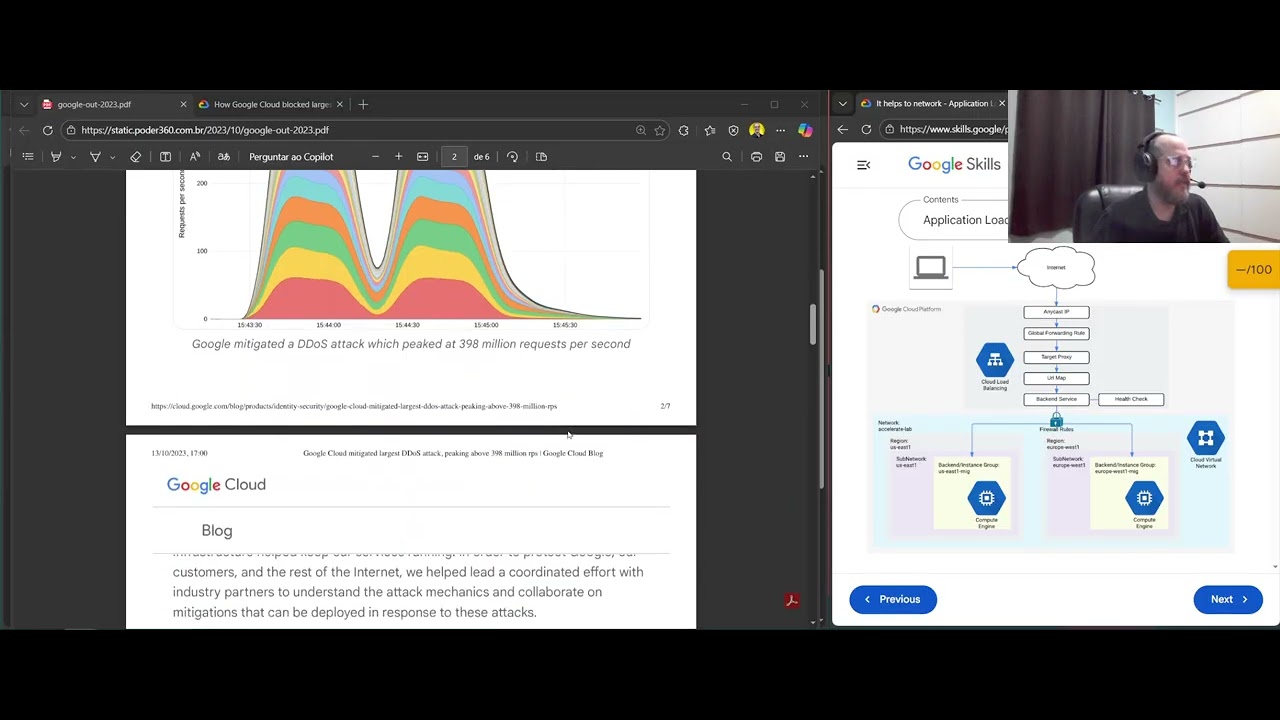Click the PDF page number field
This screenshot has height=720, width=1280.
coord(454,157)
